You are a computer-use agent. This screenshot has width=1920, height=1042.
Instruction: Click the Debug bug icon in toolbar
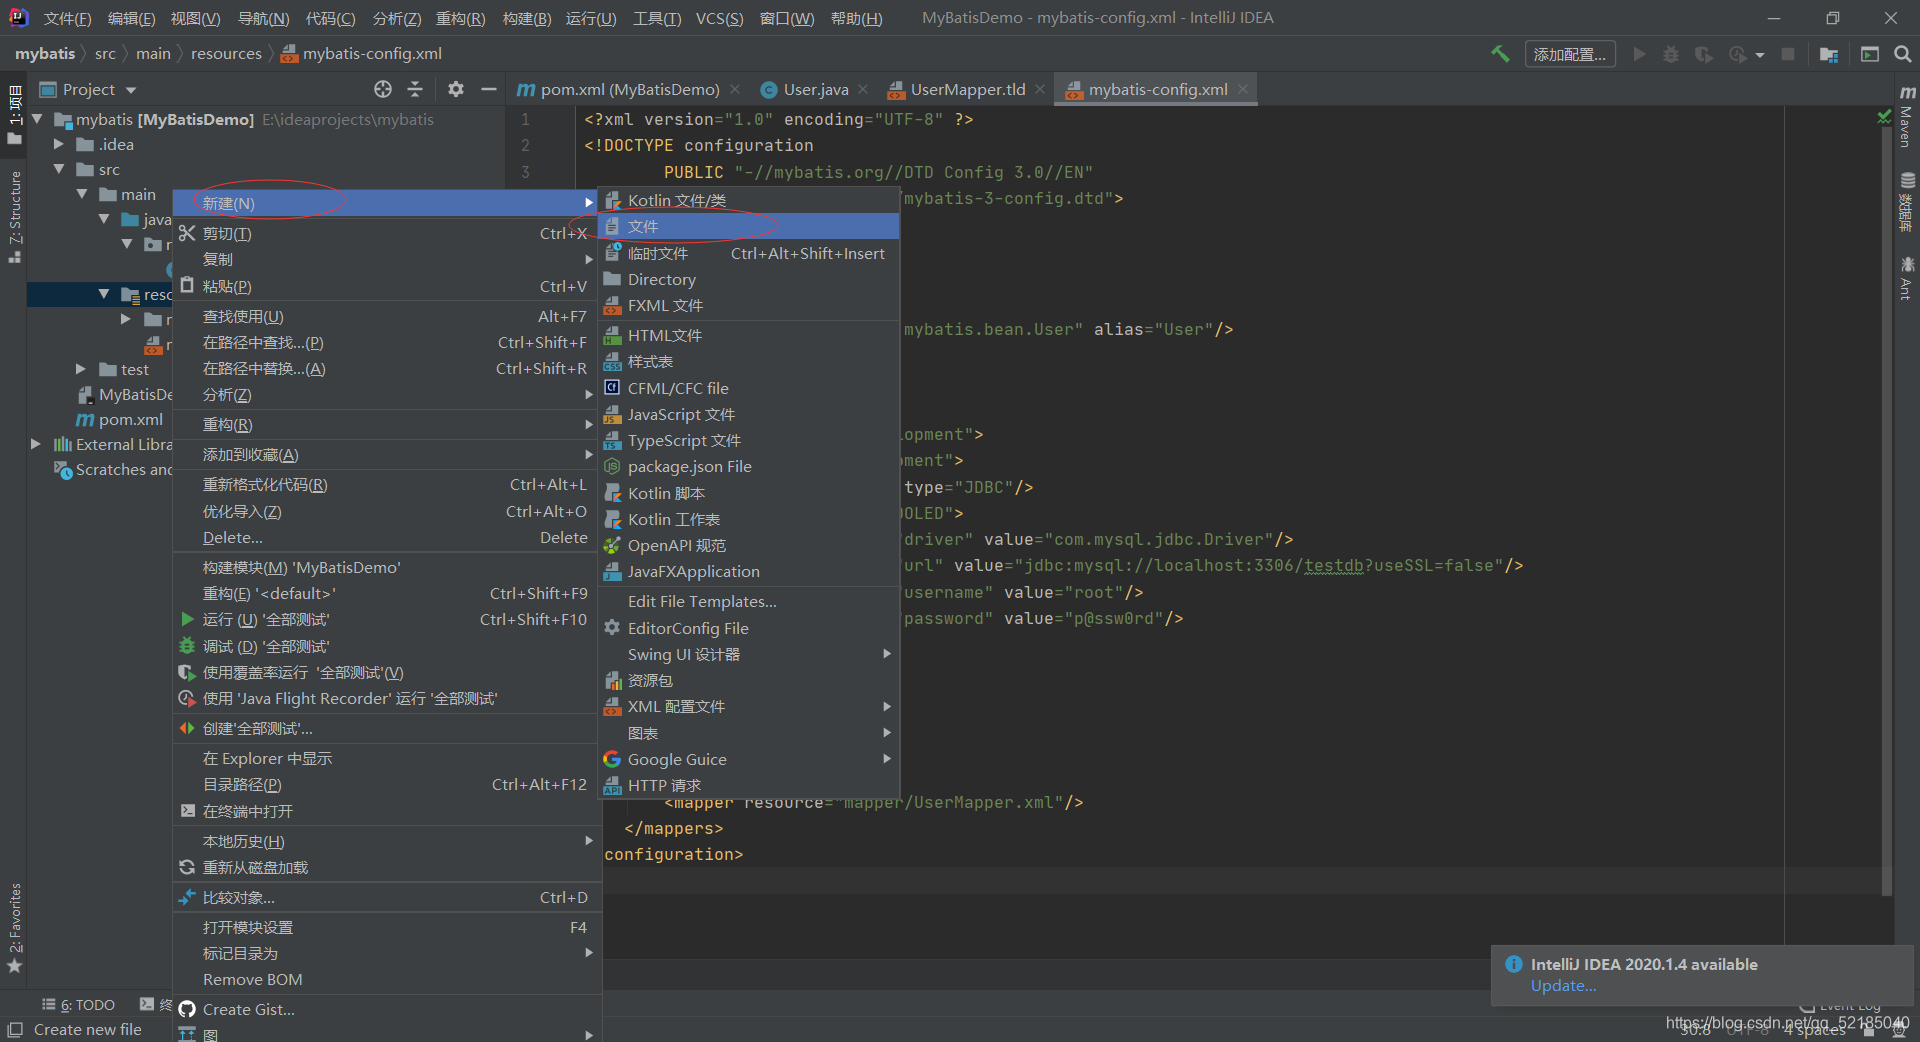click(1671, 54)
